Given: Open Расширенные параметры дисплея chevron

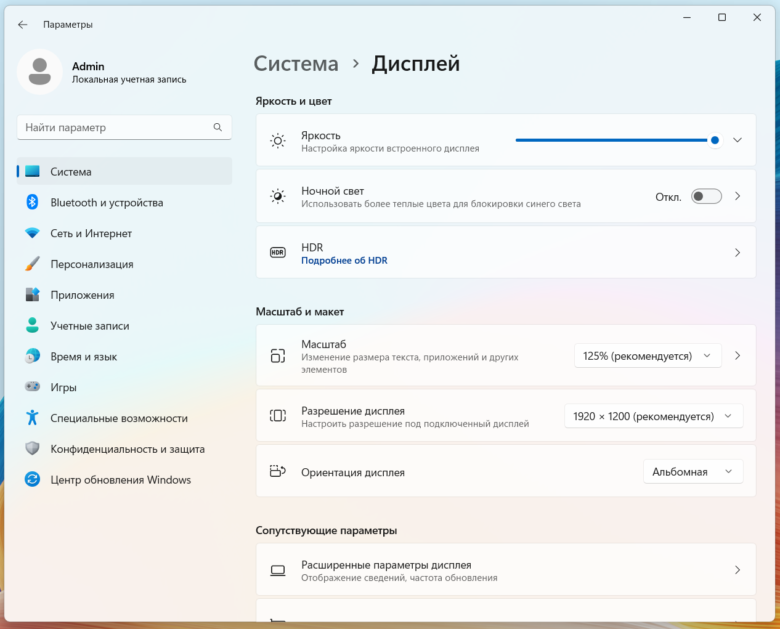Looking at the screenshot, I should click(737, 570).
